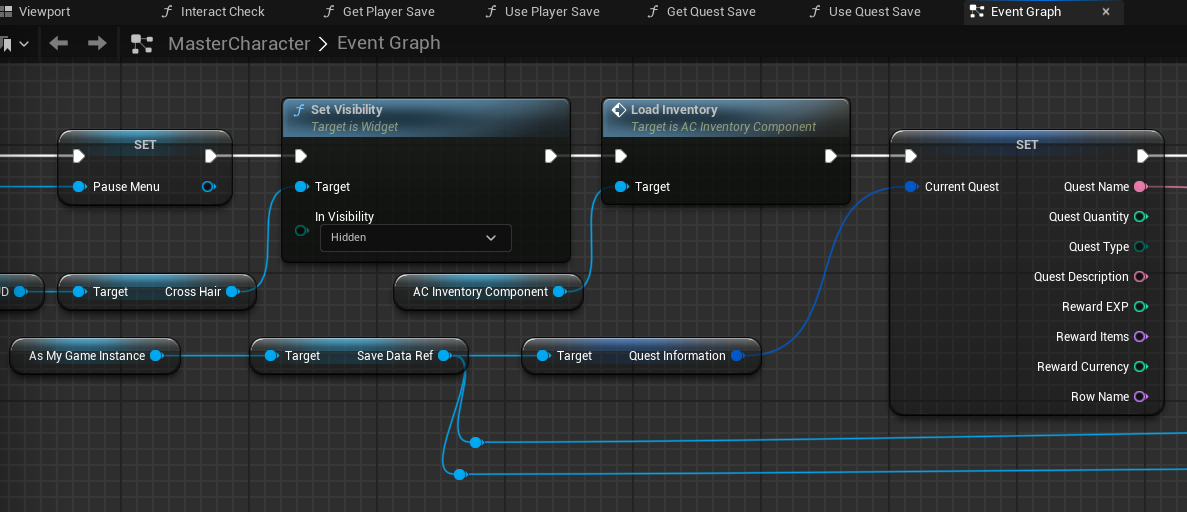This screenshot has width=1187, height=512.
Task: Click the Quest Description output pin
Action: pos(1141,276)
